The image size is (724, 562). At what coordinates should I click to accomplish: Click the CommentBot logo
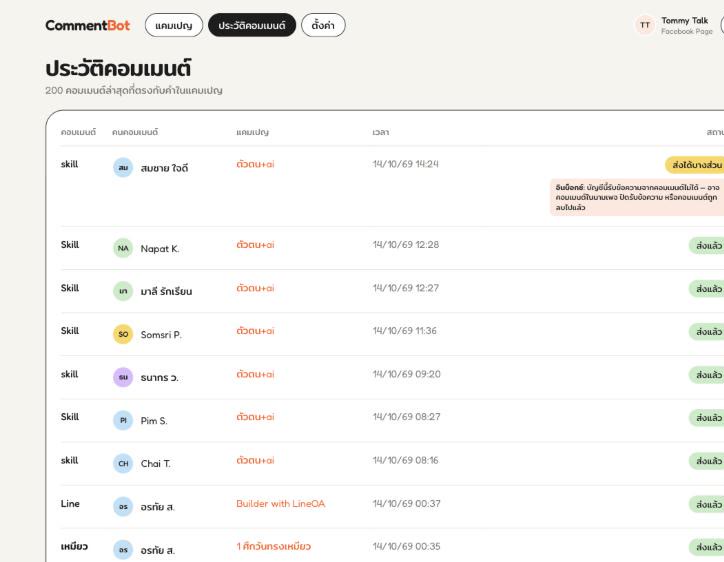88,25
